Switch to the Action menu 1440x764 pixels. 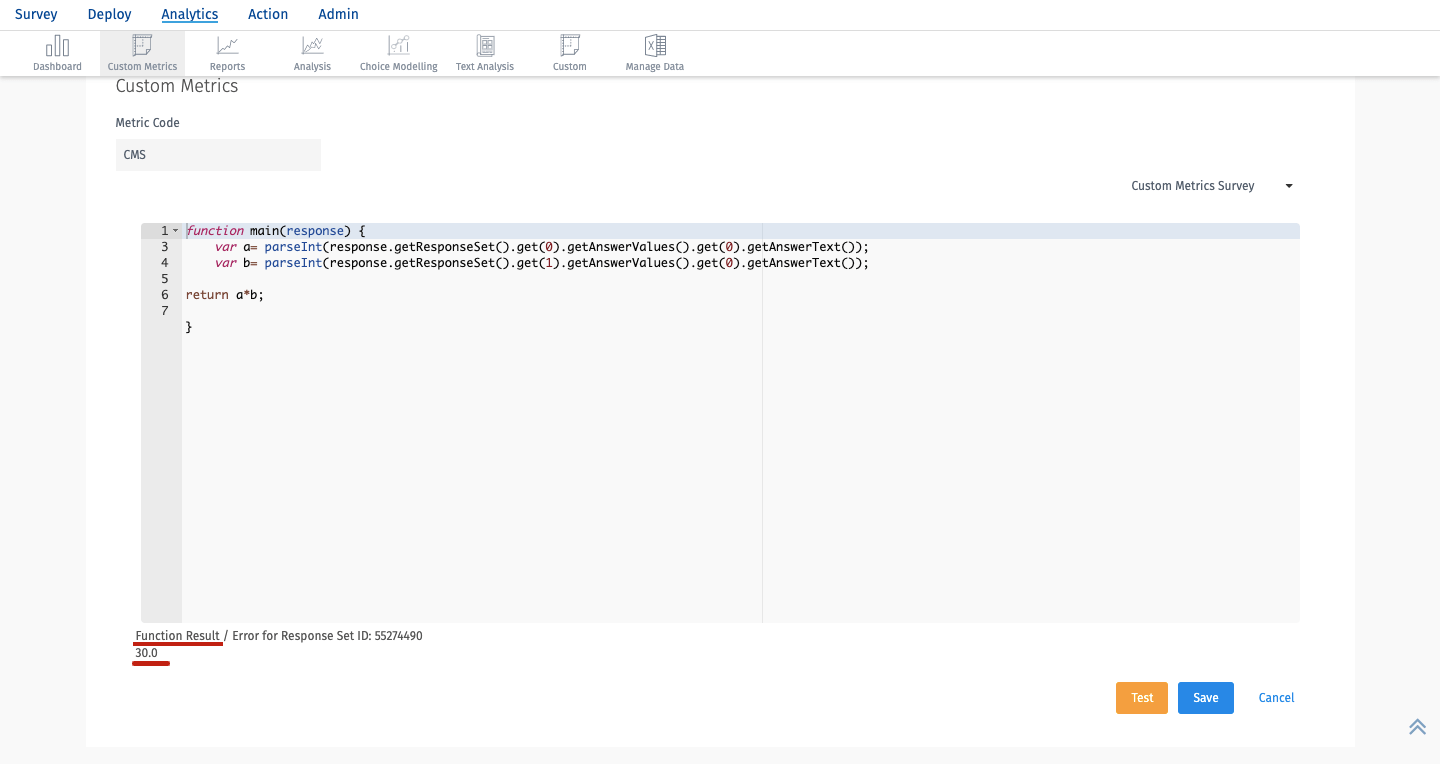268,14
